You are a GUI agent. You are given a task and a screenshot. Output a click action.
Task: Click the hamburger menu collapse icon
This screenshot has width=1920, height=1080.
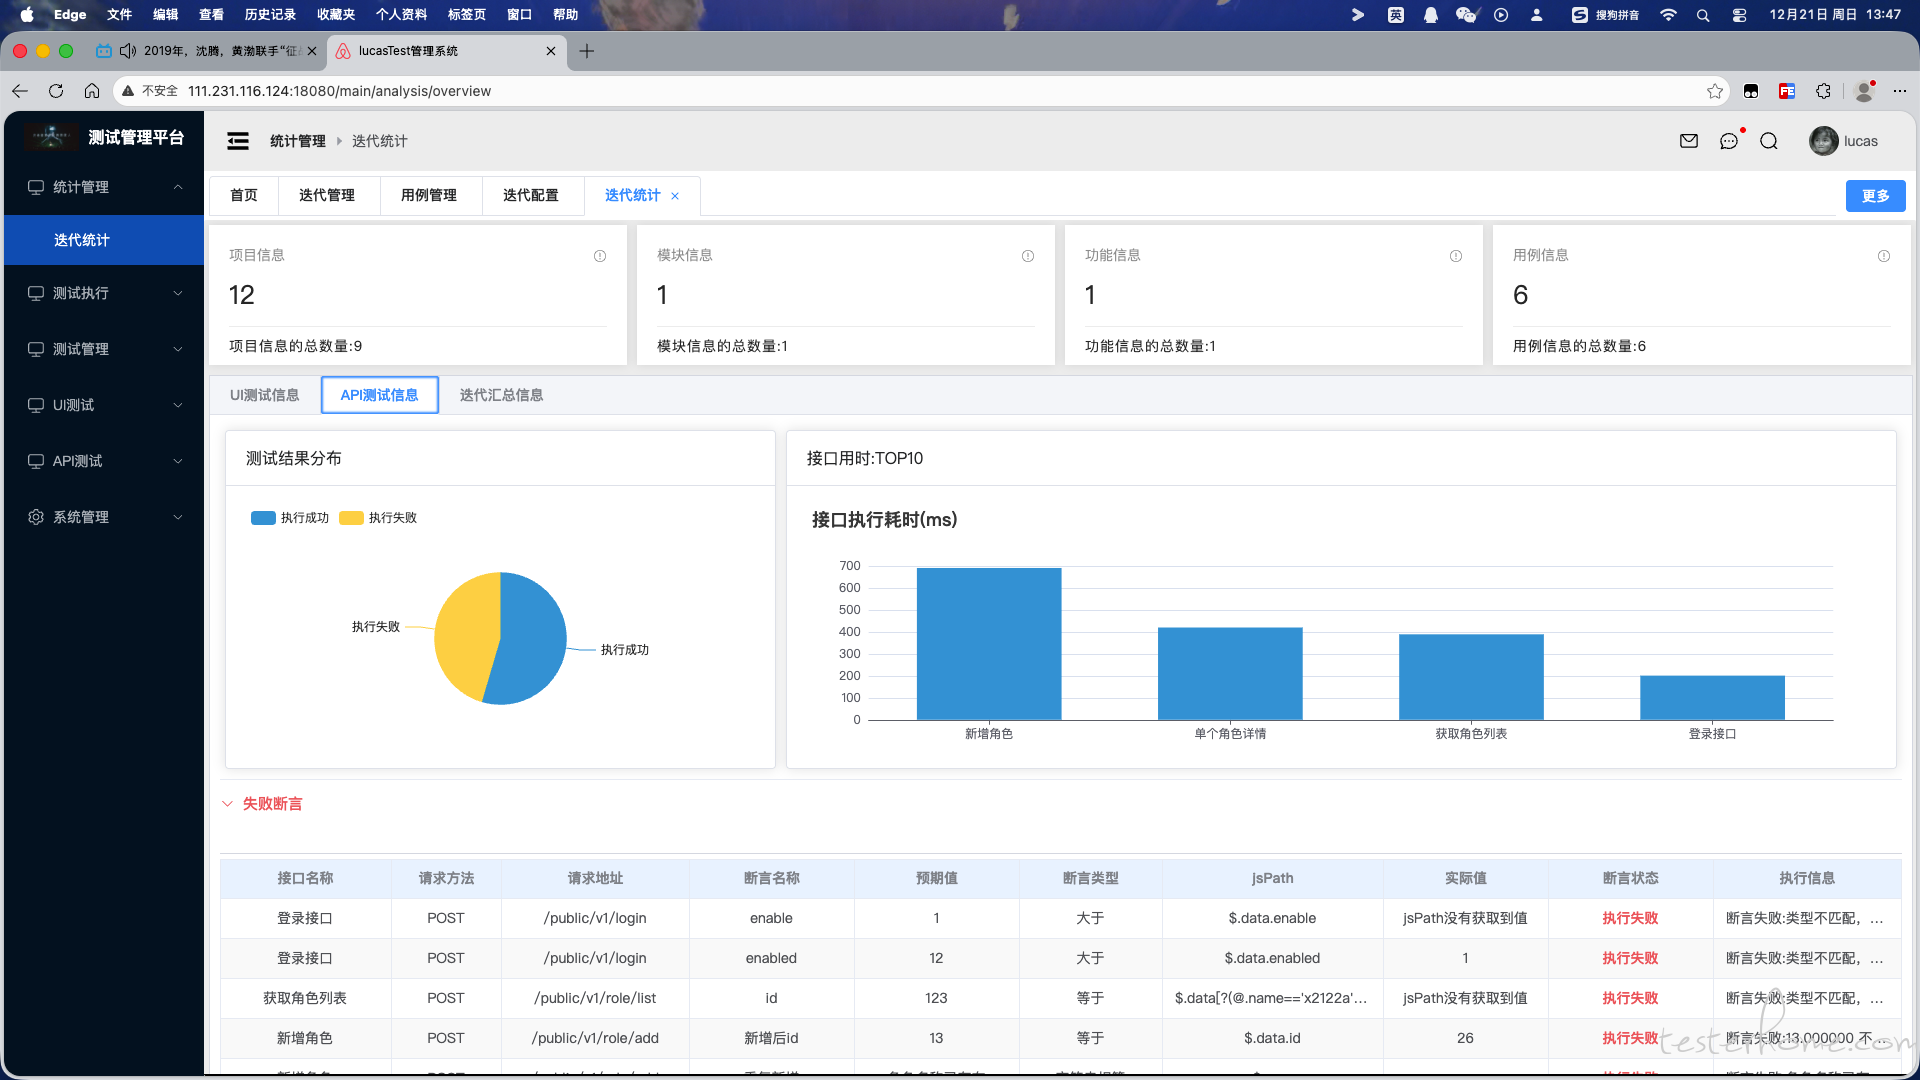pos(238,141)
